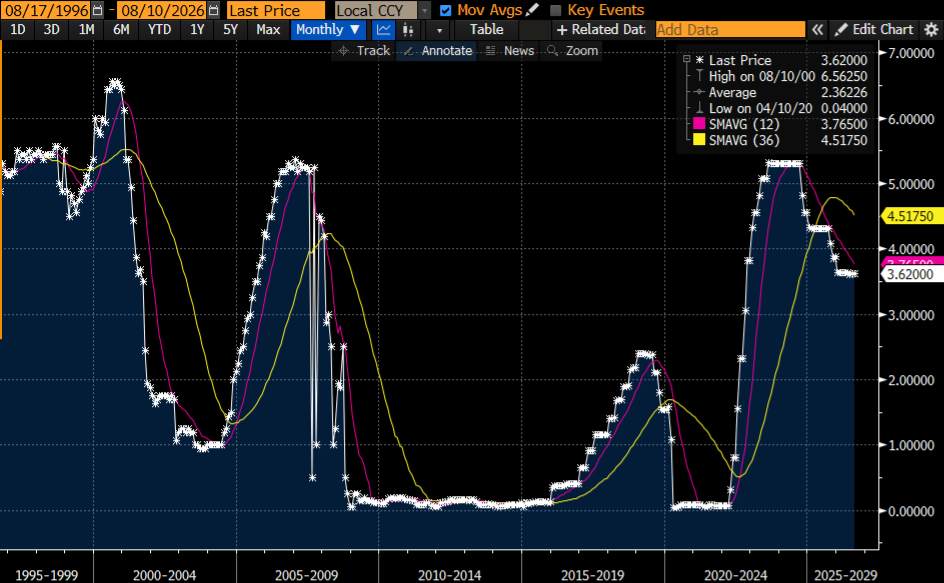Image resolution: width=944 pixels, height=583 pixels.
Task: Click the 2025-2029 x-axis label
Action: click(x=846, y=575)
